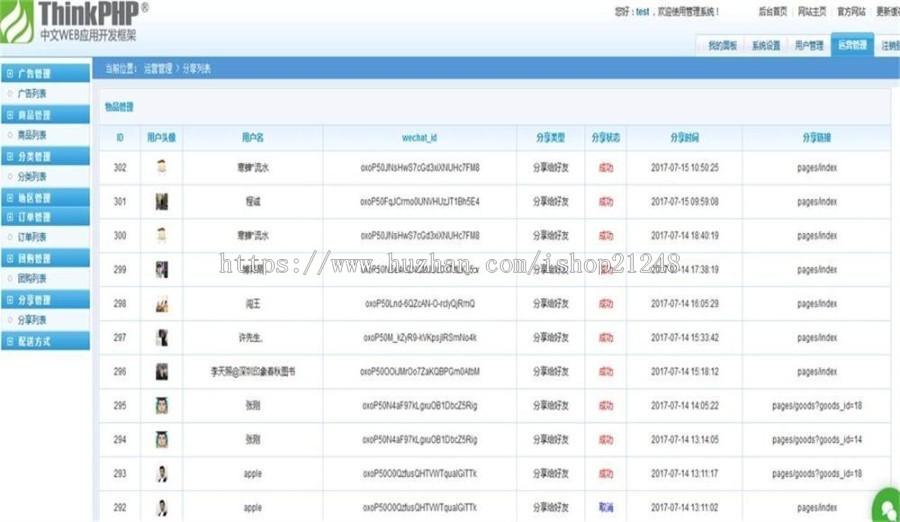Click 运营管理 in the breadcrumb
900x522 pixels.
(158, 69)
